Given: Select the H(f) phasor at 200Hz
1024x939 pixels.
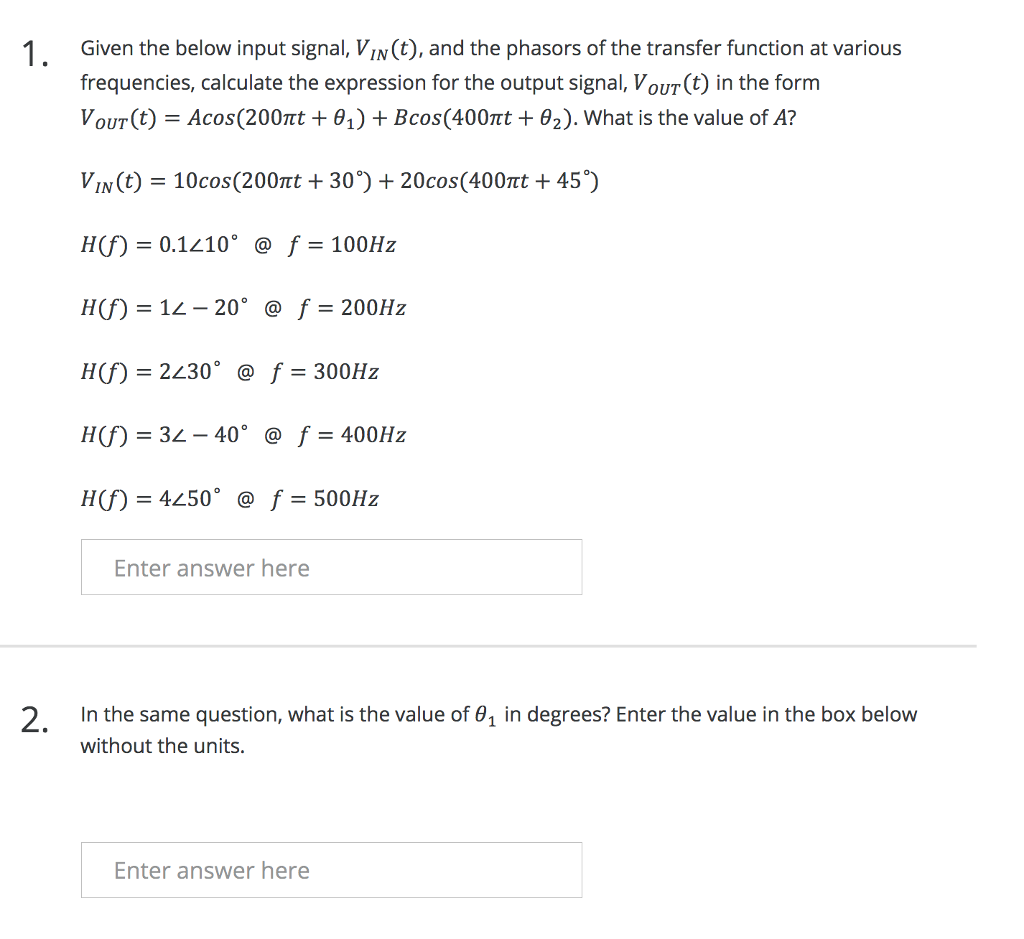Looking at the screenshot, I should 243,308.
